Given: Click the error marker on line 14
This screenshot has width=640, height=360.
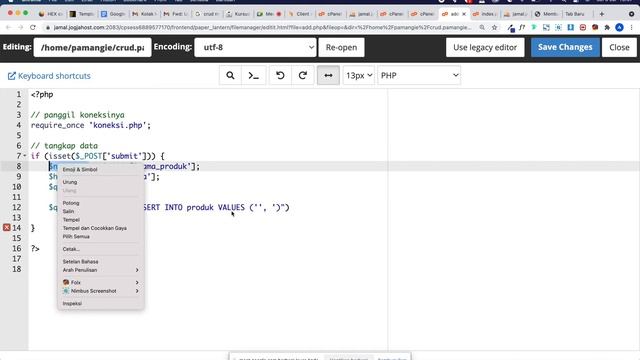Looking at the screenshot, I should coord(7,228).
